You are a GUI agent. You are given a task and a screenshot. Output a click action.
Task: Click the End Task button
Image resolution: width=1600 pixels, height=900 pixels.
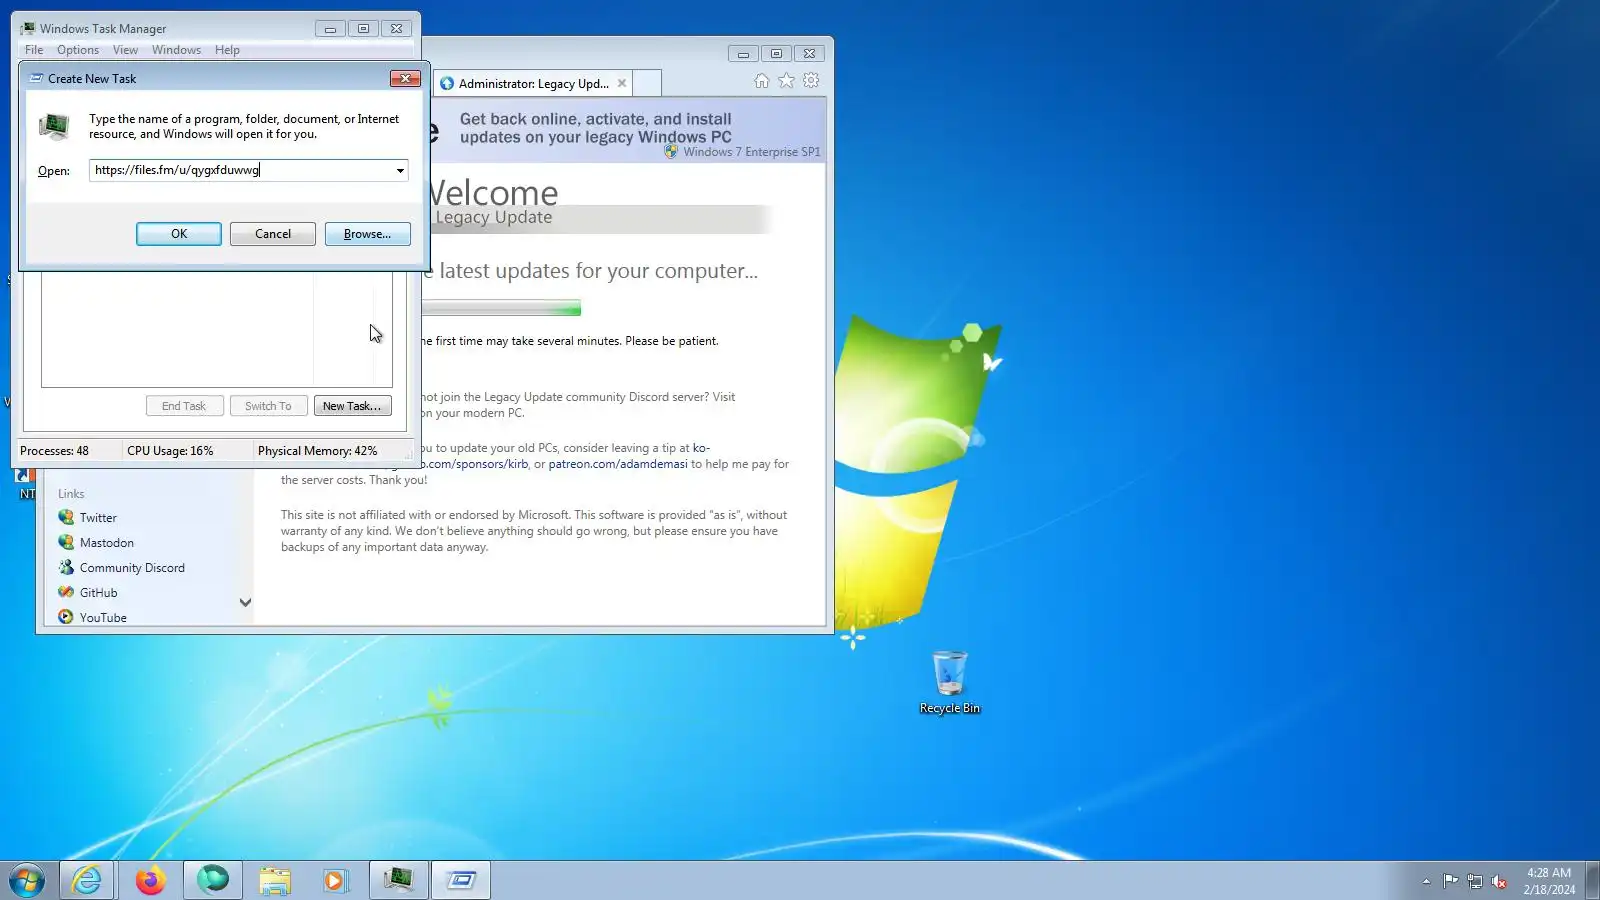click(184, 406)
